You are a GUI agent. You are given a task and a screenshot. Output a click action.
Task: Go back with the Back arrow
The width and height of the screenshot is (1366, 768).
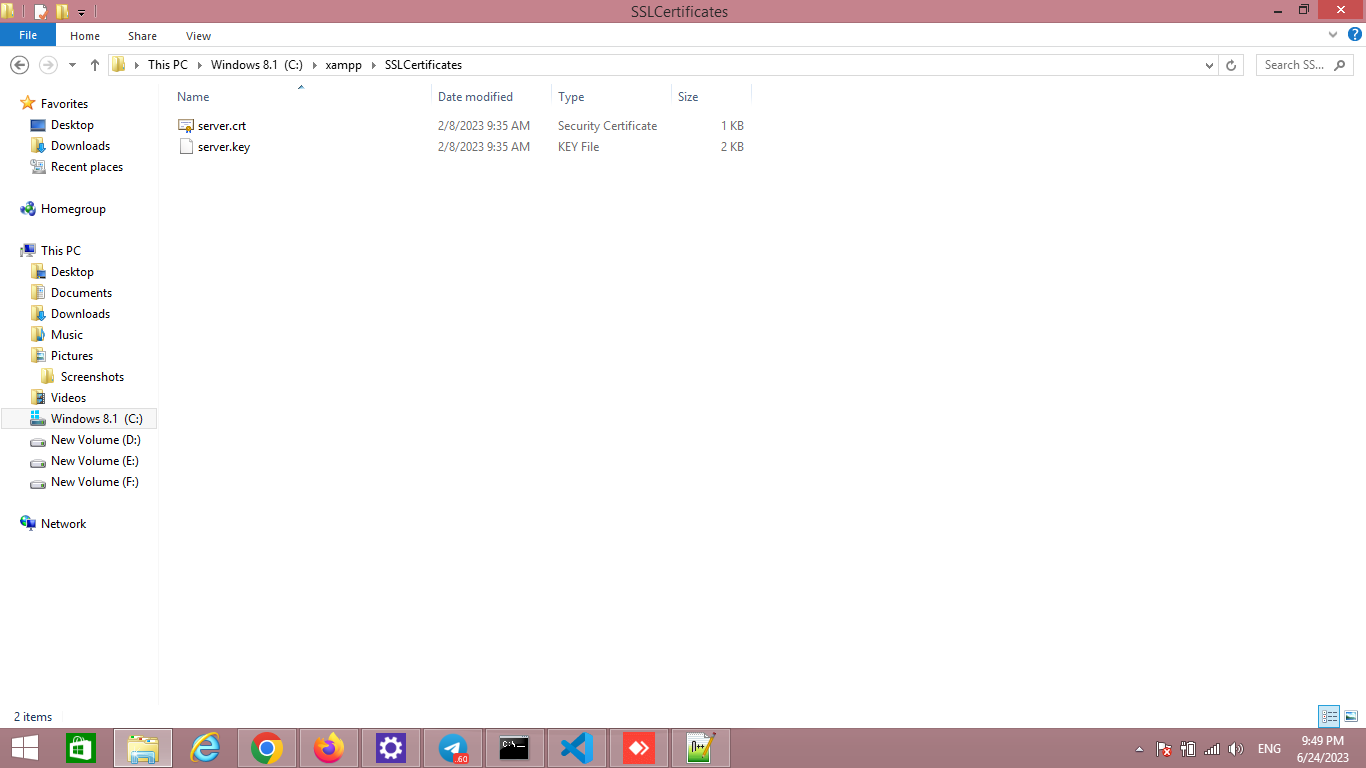pos(19,64)
